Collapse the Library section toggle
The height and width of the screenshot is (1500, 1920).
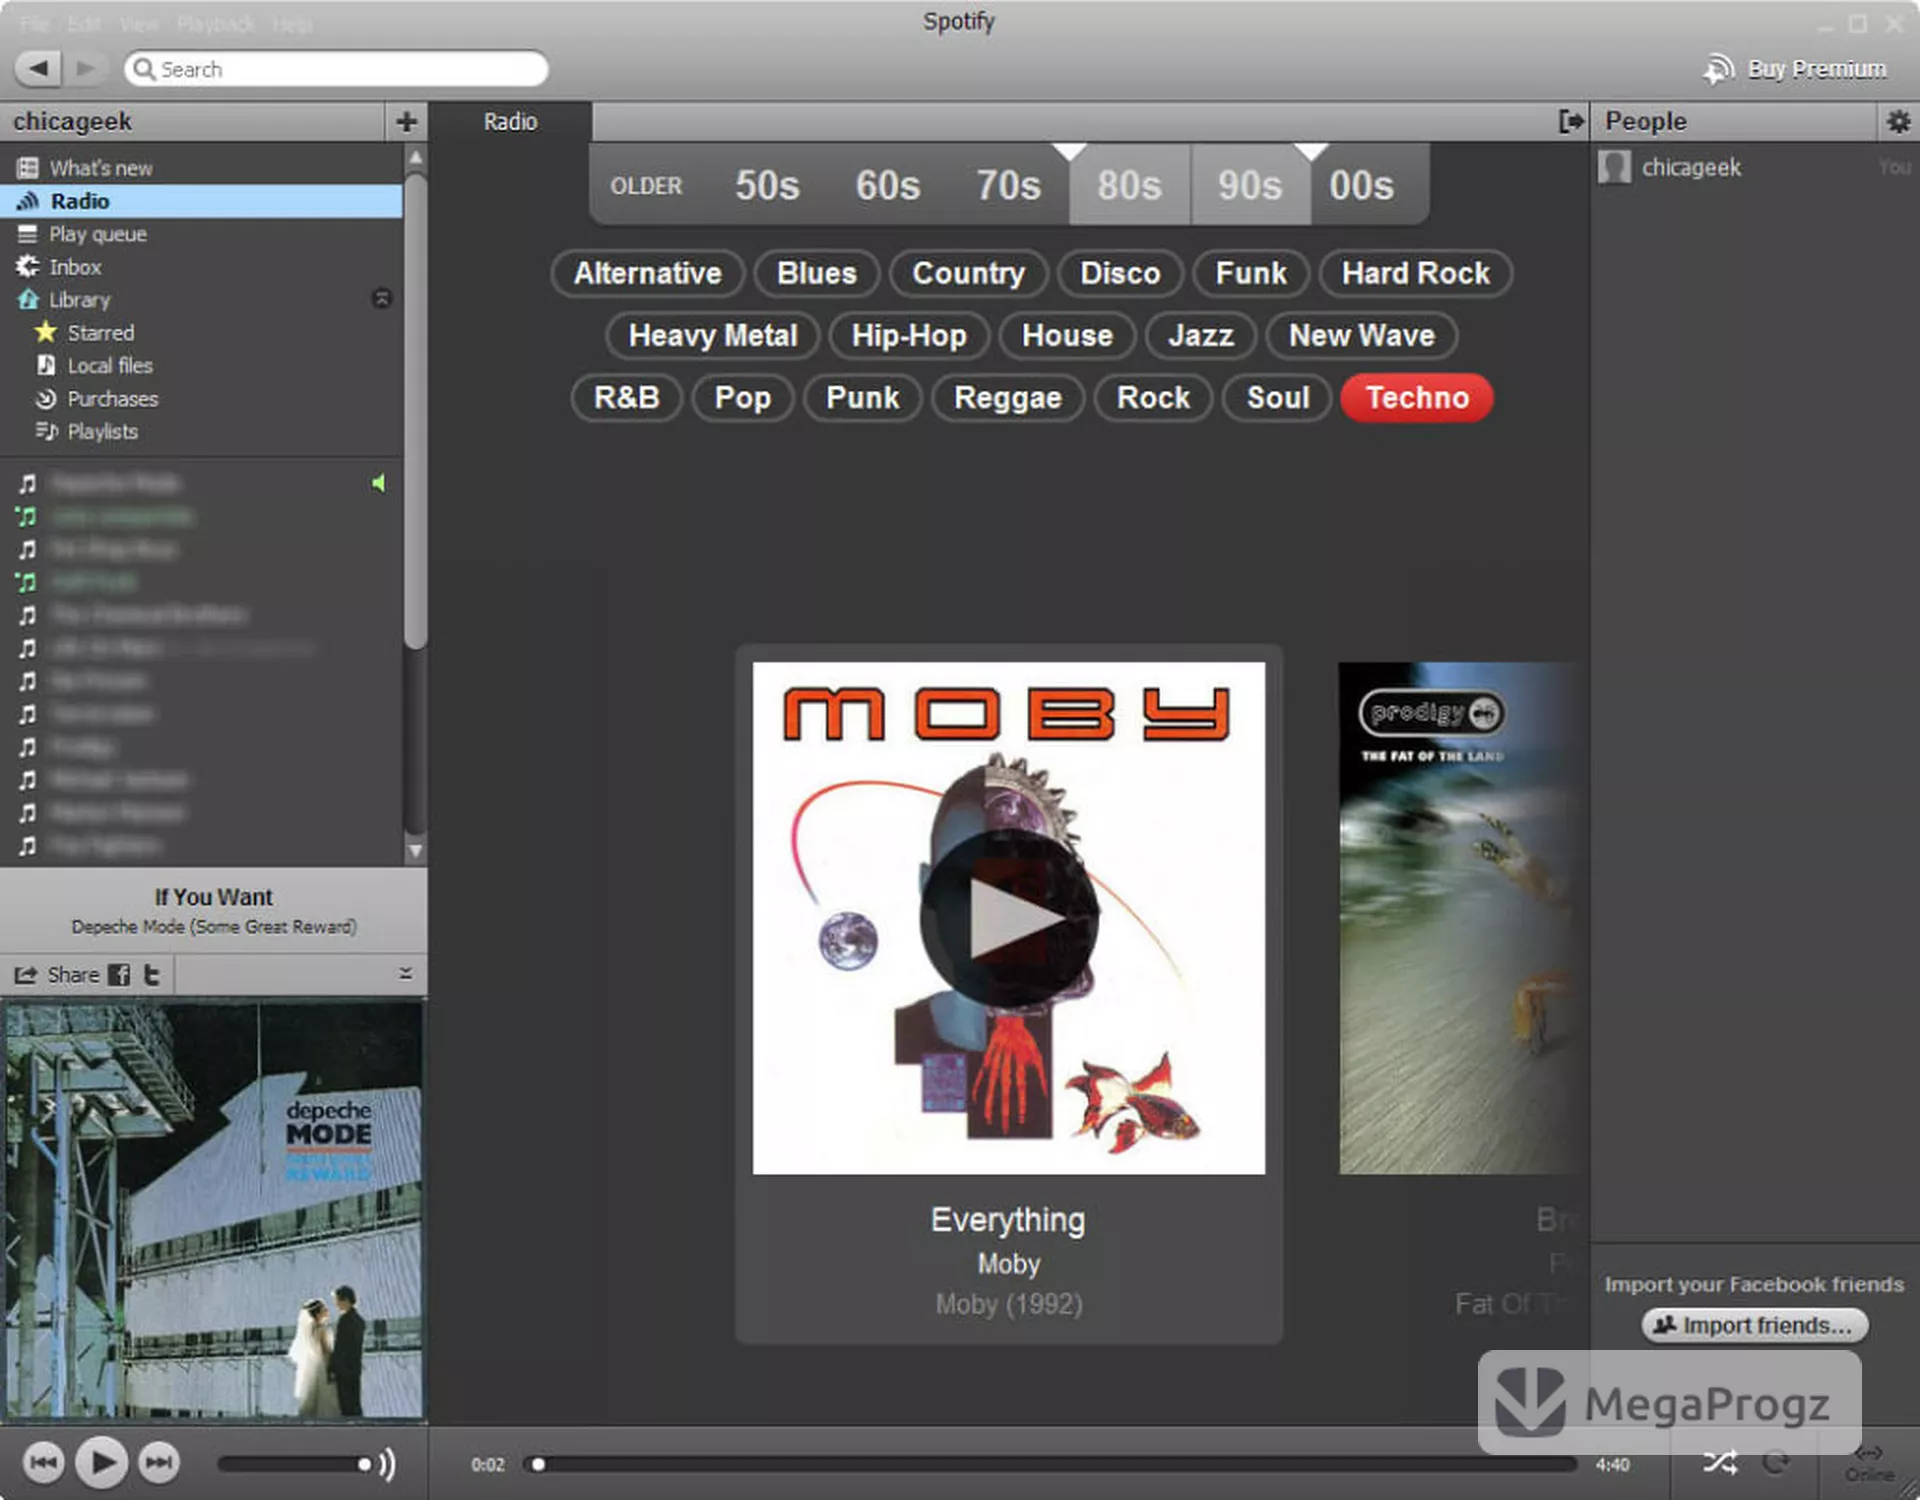click(x=382, y=299)
